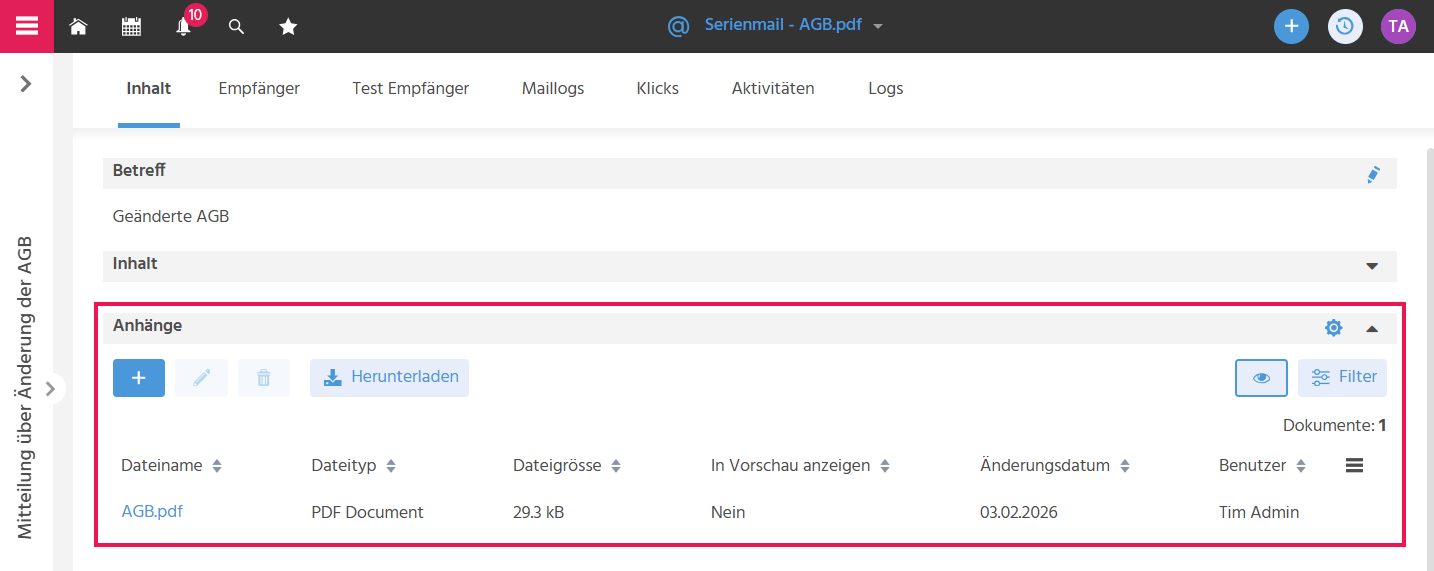Open the Logs tab

(x=886, y=88)
